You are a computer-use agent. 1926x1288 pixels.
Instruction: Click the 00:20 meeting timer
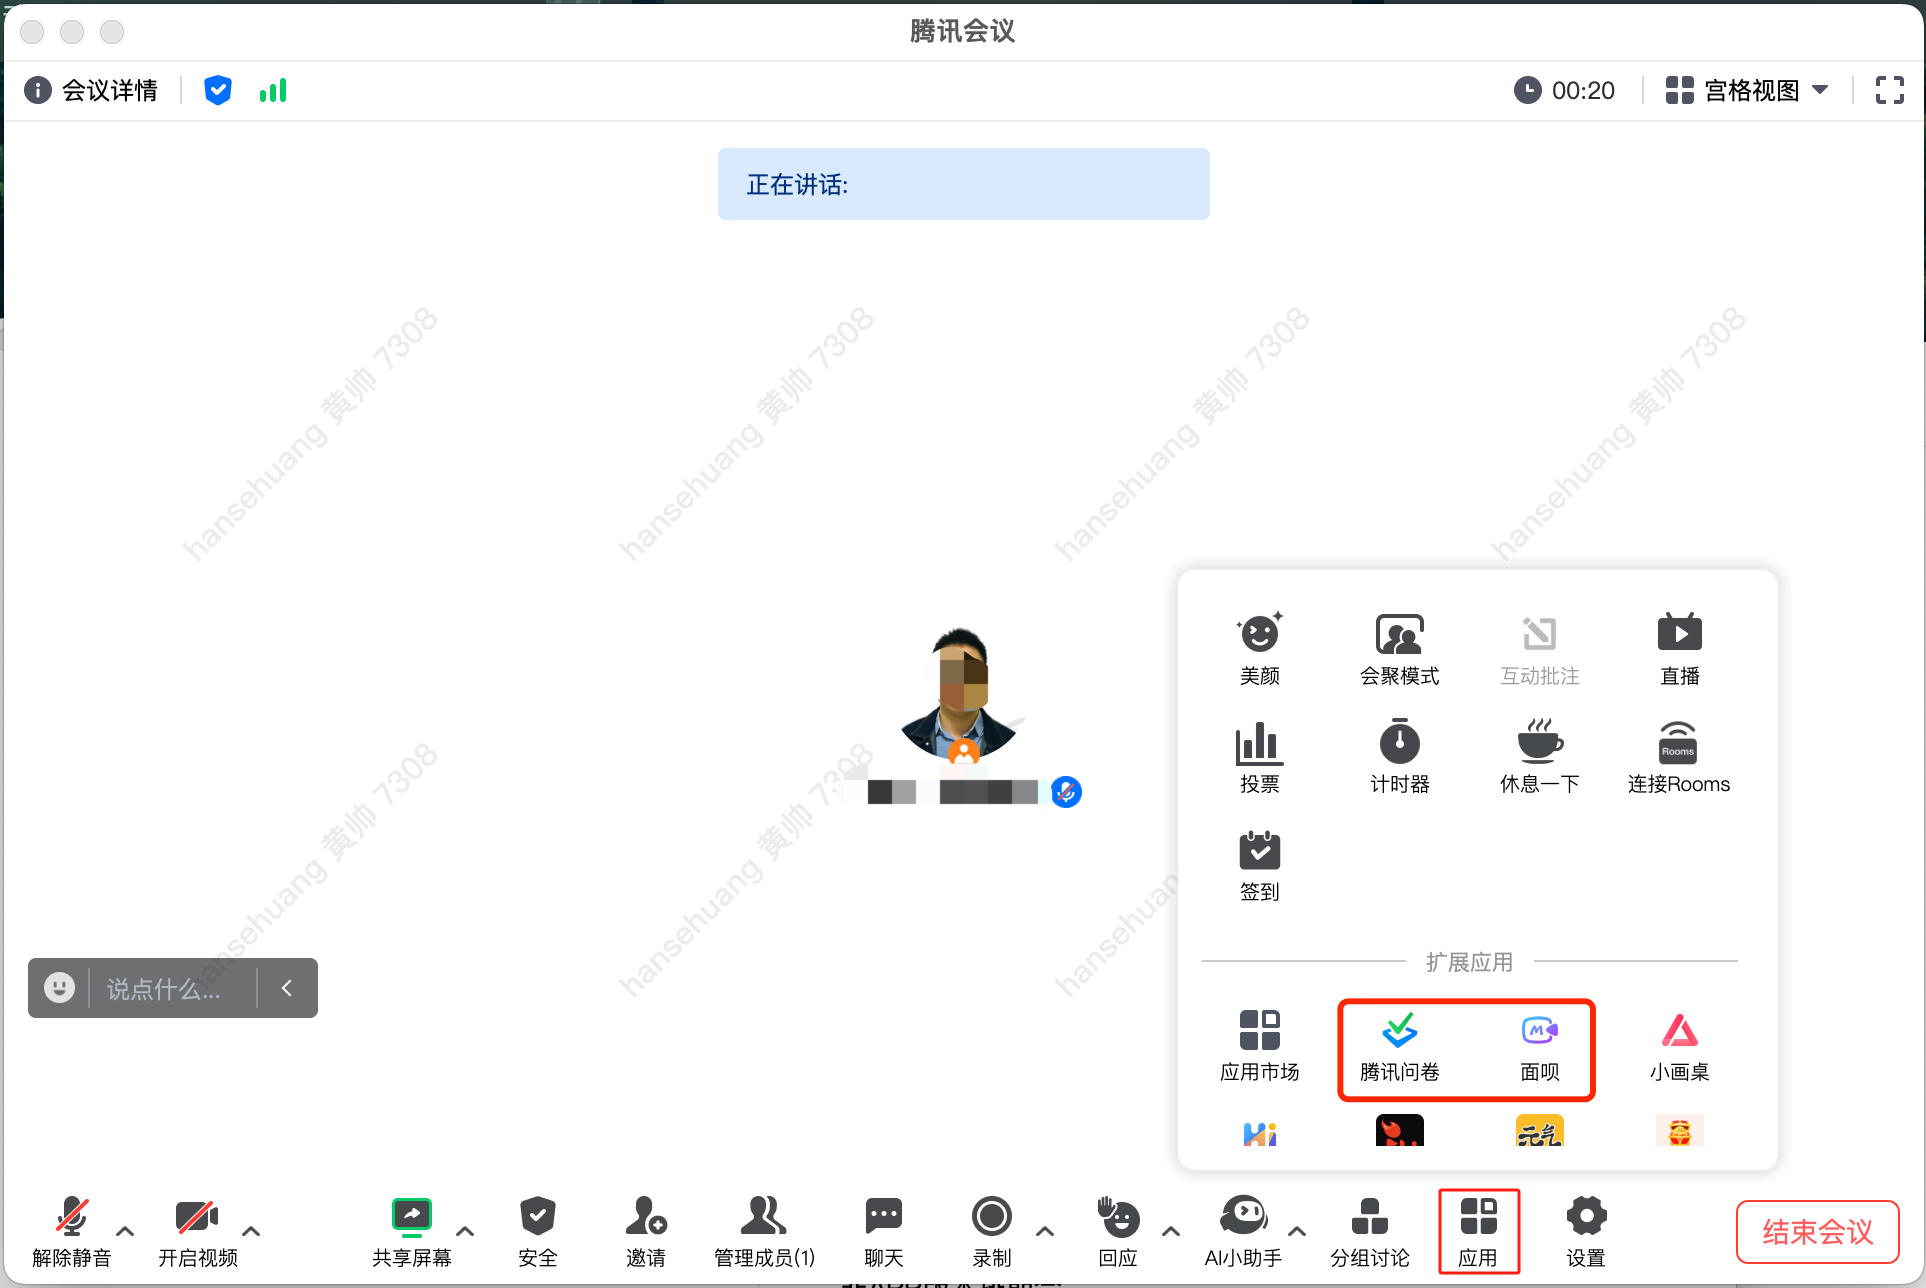click(x=1564, y=90)
